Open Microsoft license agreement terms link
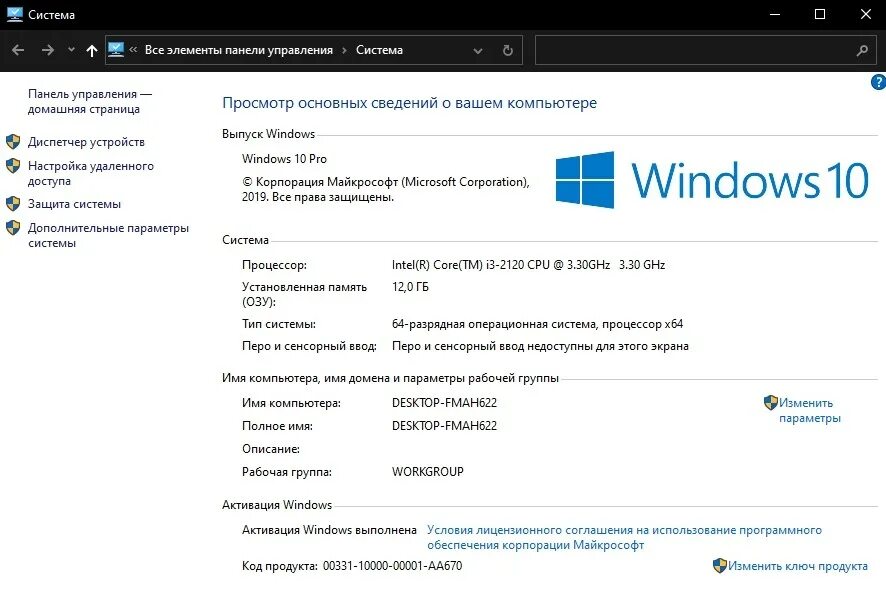The image size is (886, 606). [624, 538]
